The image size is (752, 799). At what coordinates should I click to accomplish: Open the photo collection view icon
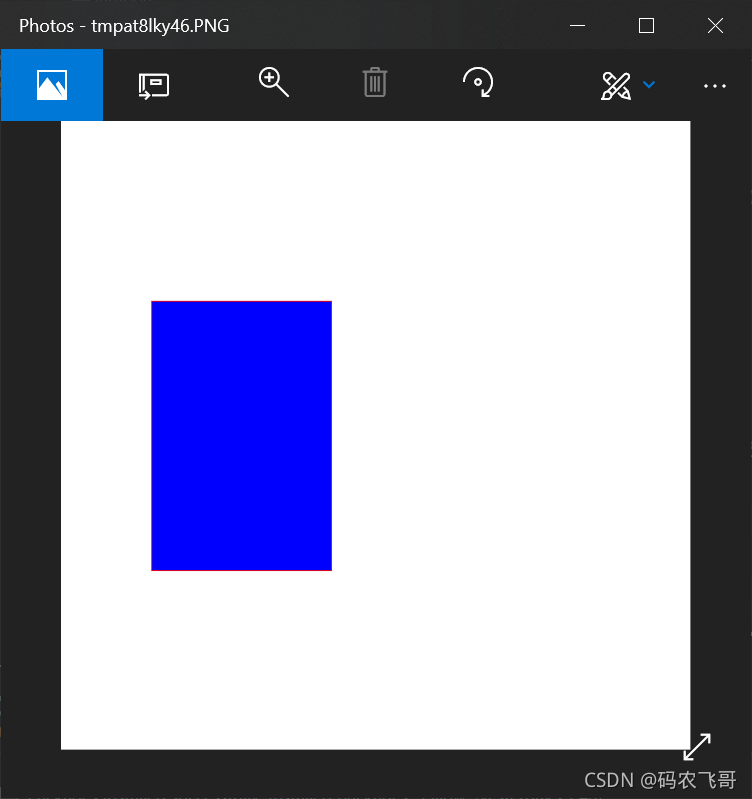coord(52,85)
